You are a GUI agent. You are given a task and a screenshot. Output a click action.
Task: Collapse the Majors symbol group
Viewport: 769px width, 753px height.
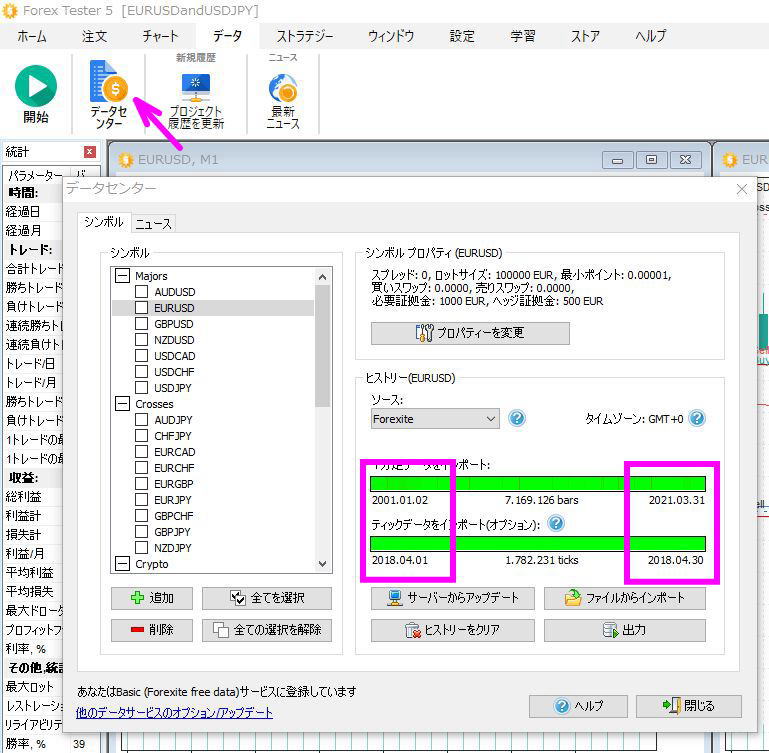[123, 276]
